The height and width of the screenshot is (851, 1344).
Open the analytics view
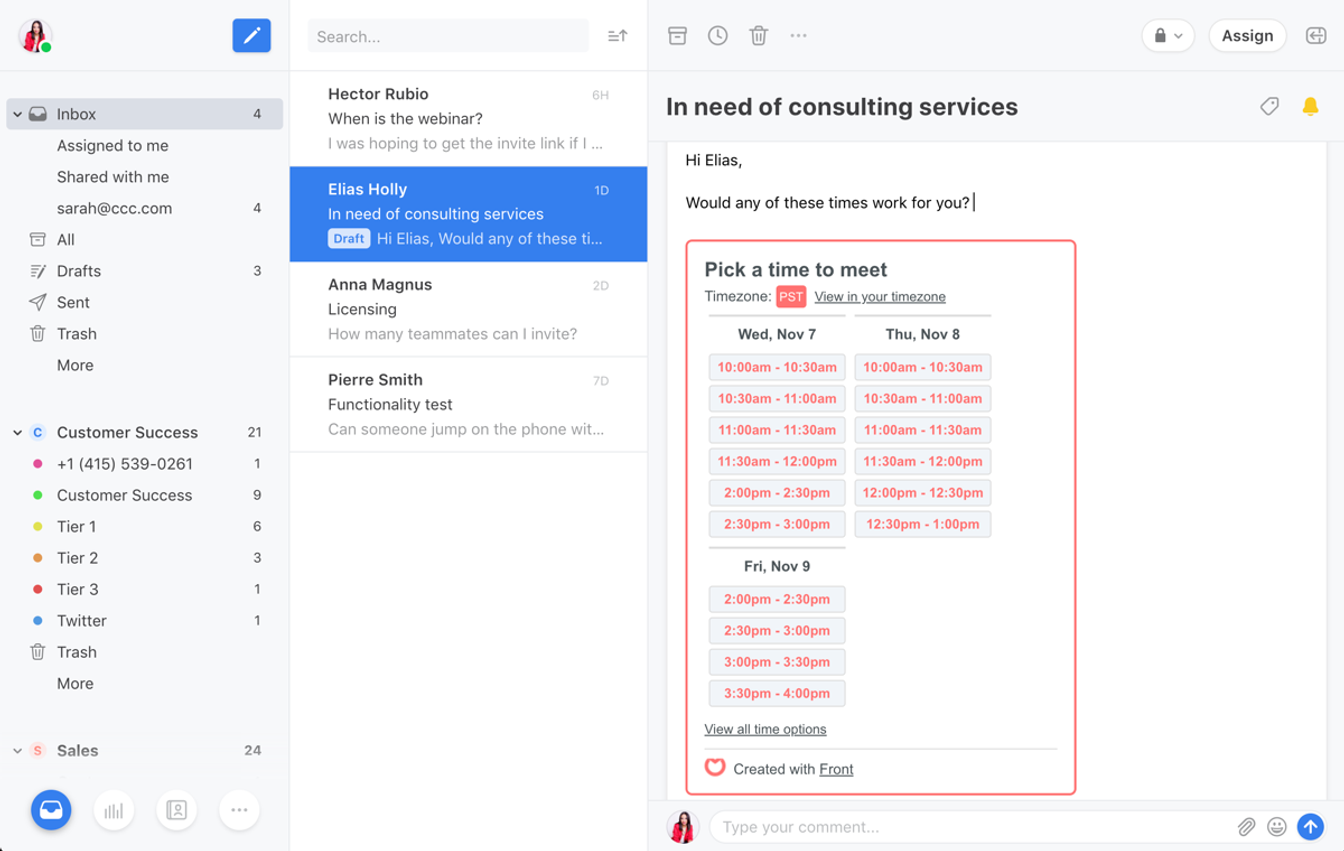click(x=114, y=810)
